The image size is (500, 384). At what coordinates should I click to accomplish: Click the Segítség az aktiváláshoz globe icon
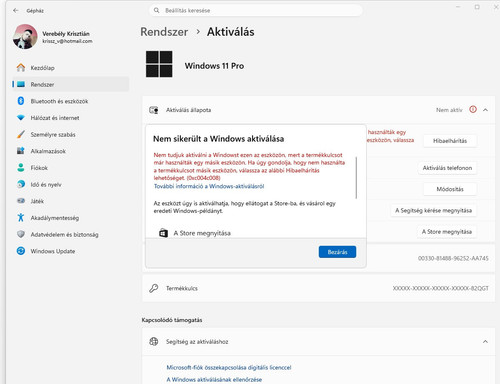154,341
